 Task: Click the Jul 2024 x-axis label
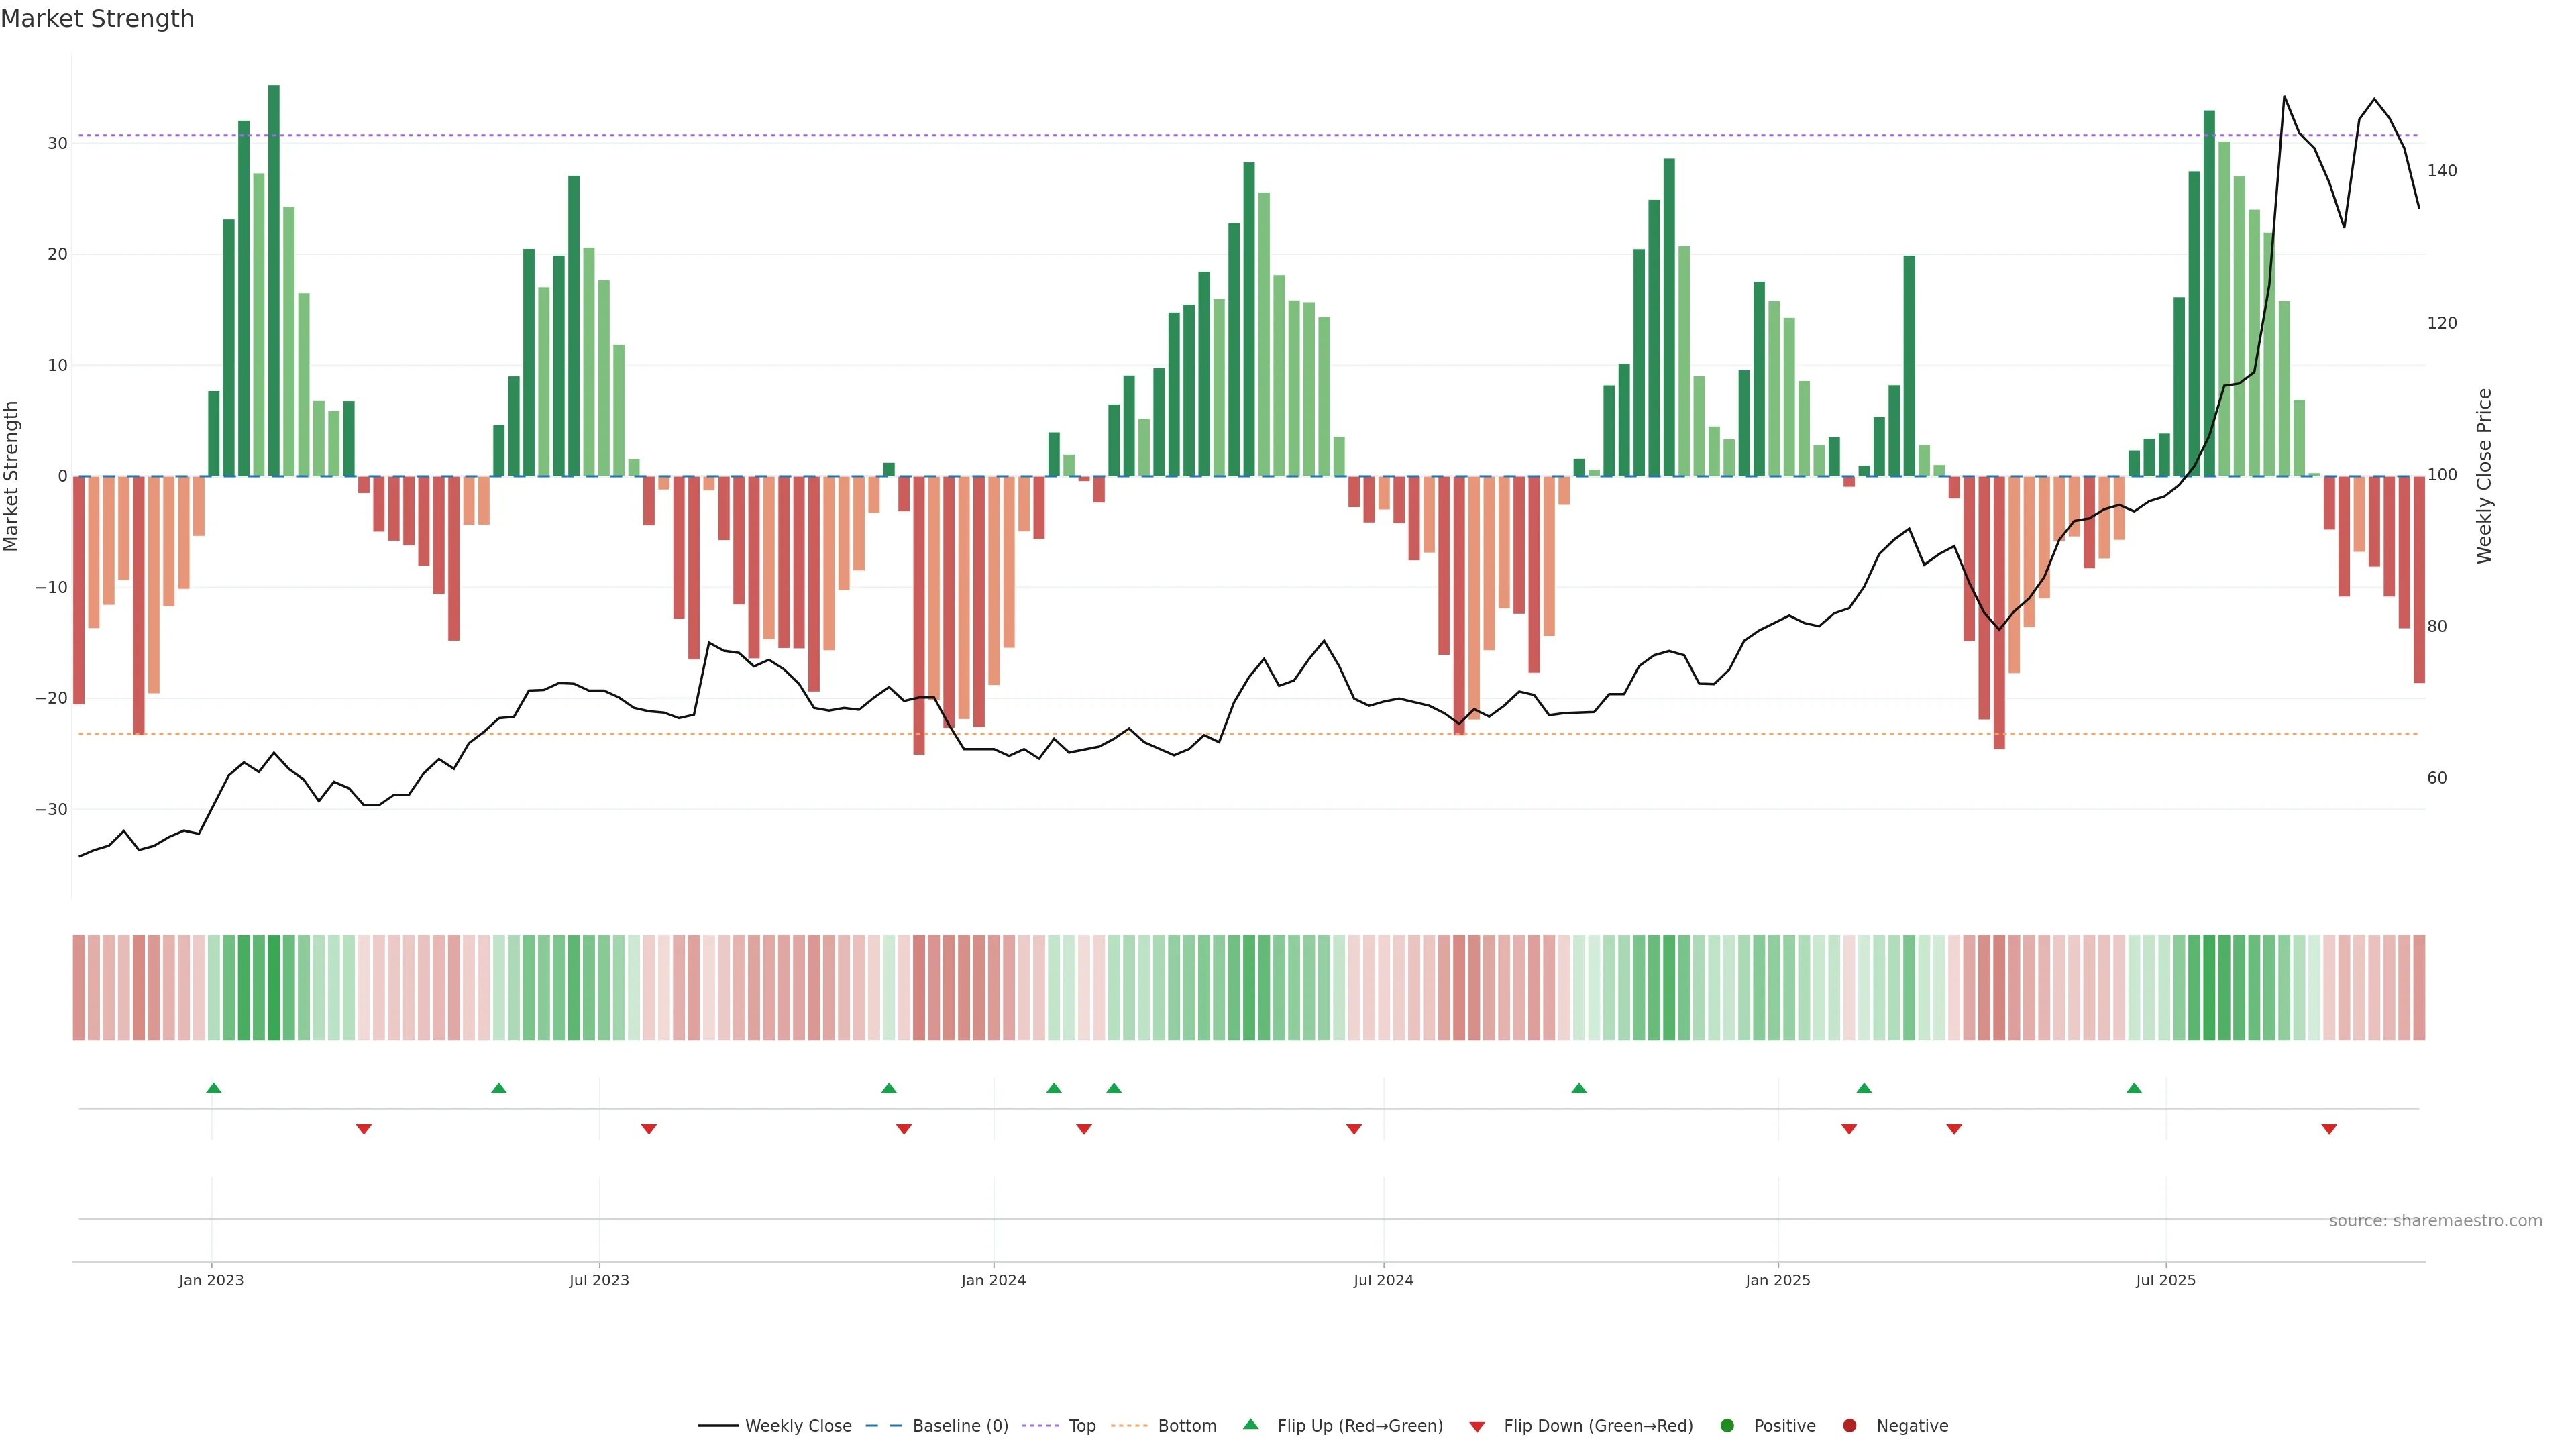[x=1383, y=1280]
